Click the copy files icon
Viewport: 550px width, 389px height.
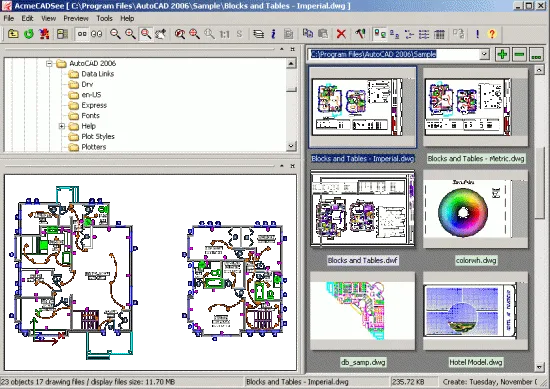(x=308, y=33)
